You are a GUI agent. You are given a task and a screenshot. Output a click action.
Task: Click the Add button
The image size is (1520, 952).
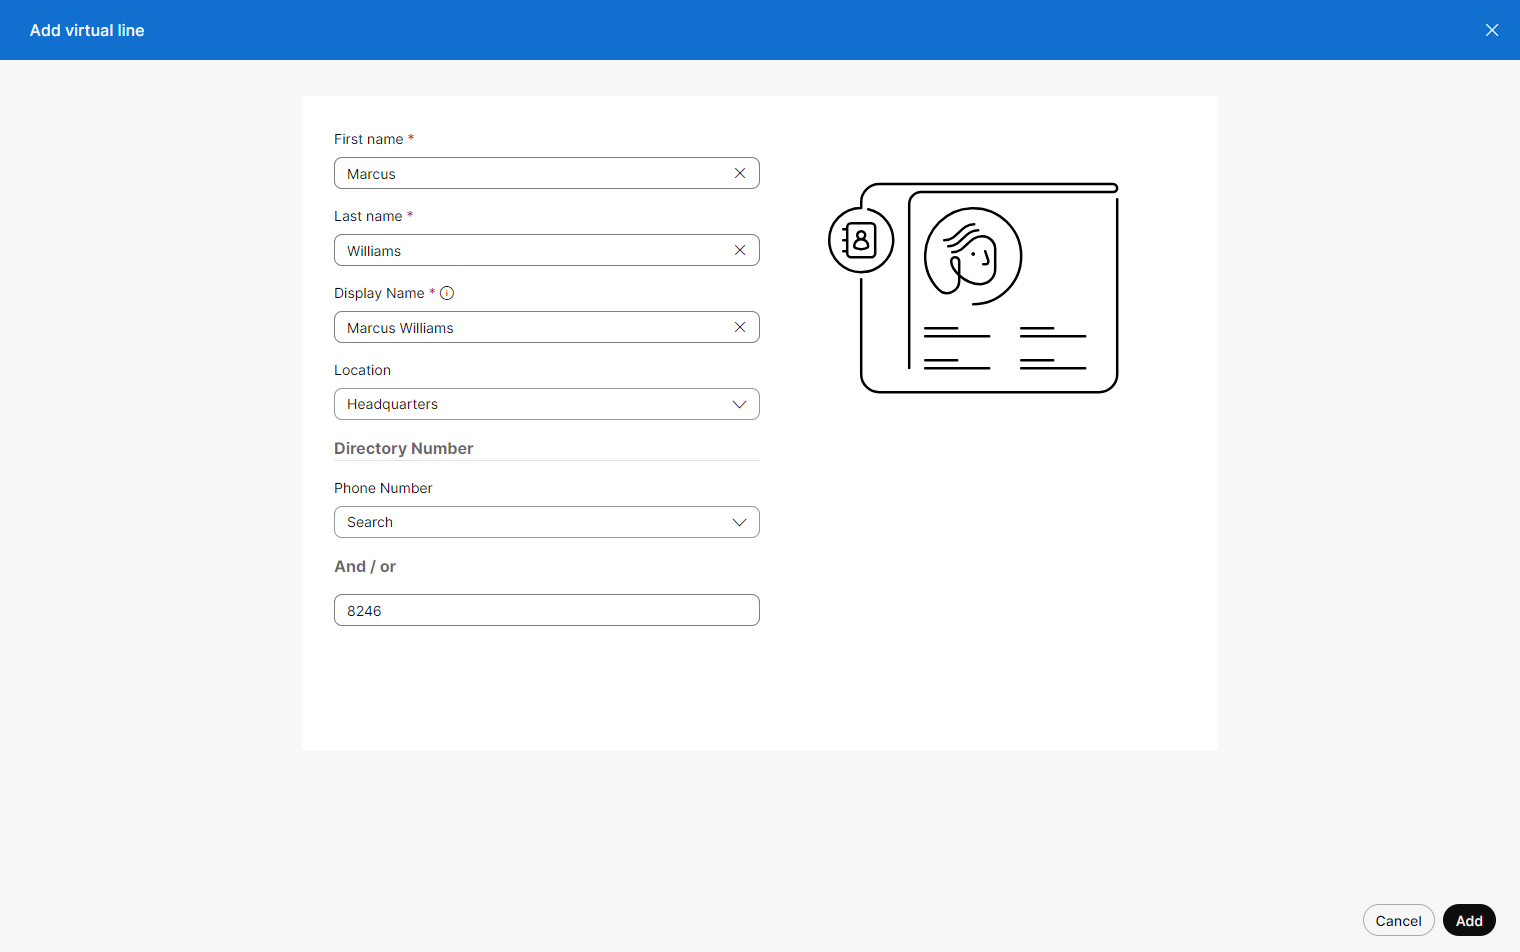click(1469, 920)
